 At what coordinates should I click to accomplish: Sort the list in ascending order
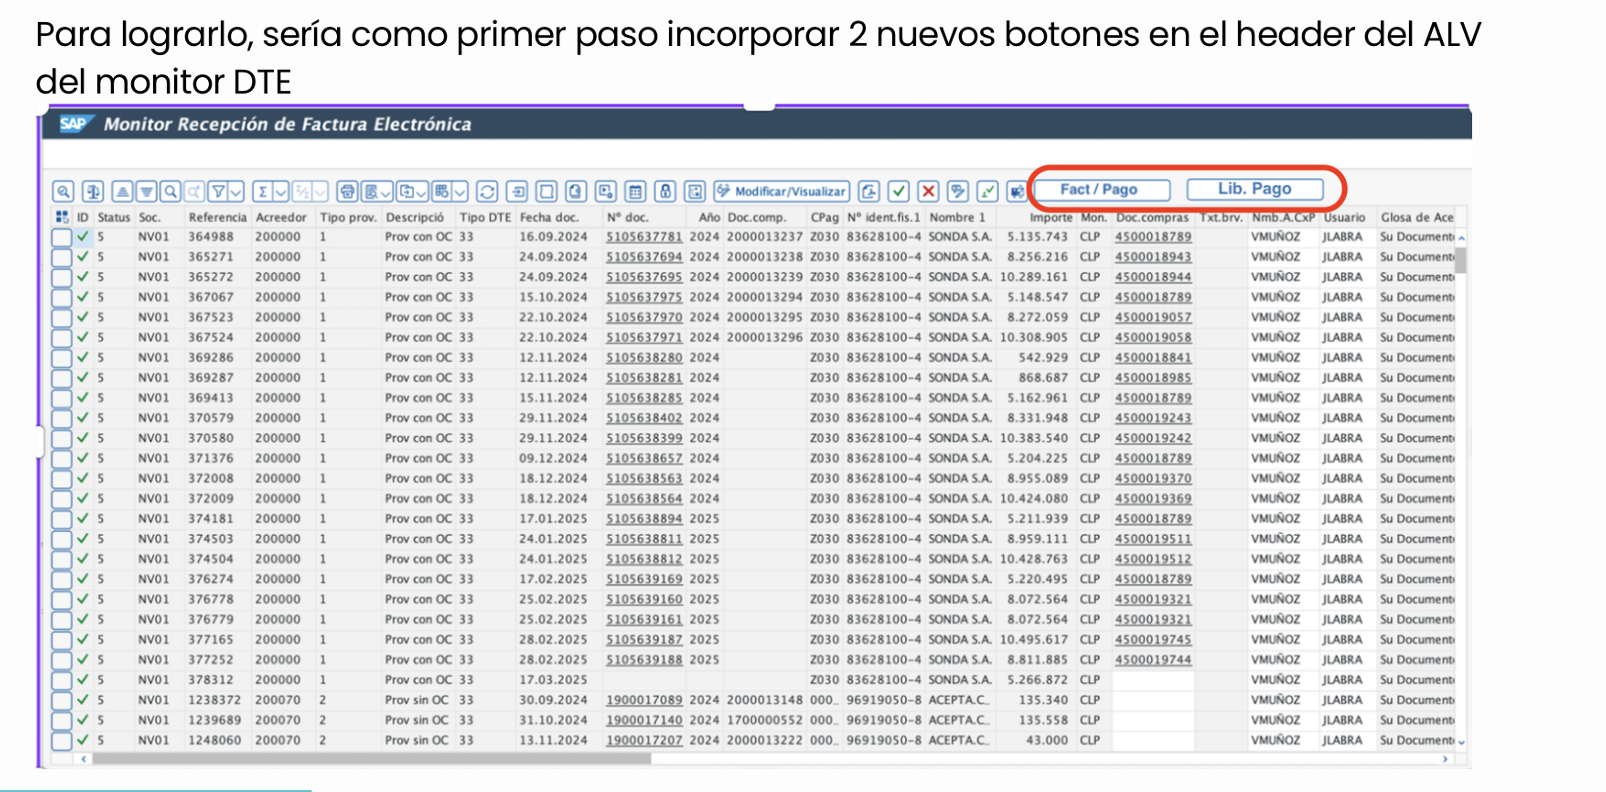pos(122,191)
